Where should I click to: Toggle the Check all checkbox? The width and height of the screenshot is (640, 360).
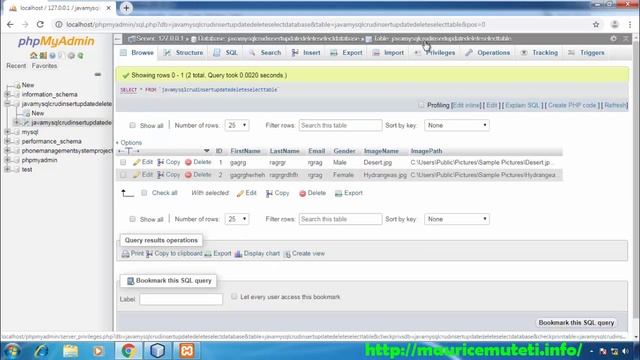click(x=144, y=193)
